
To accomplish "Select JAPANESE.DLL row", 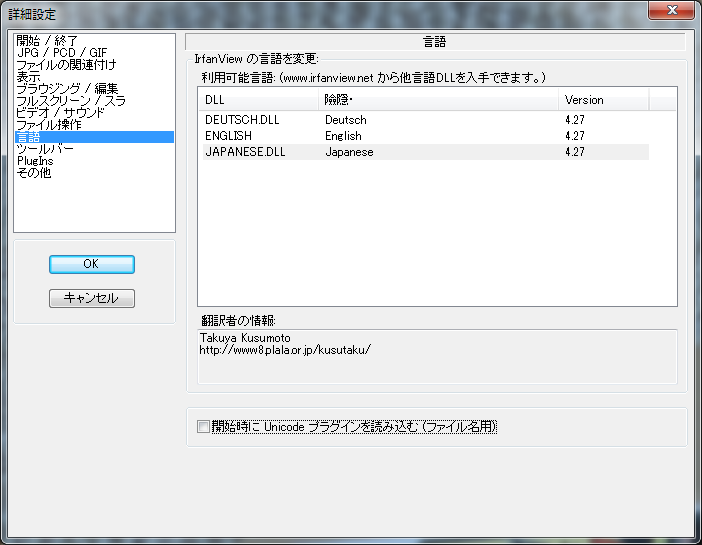I will (426, 152).
